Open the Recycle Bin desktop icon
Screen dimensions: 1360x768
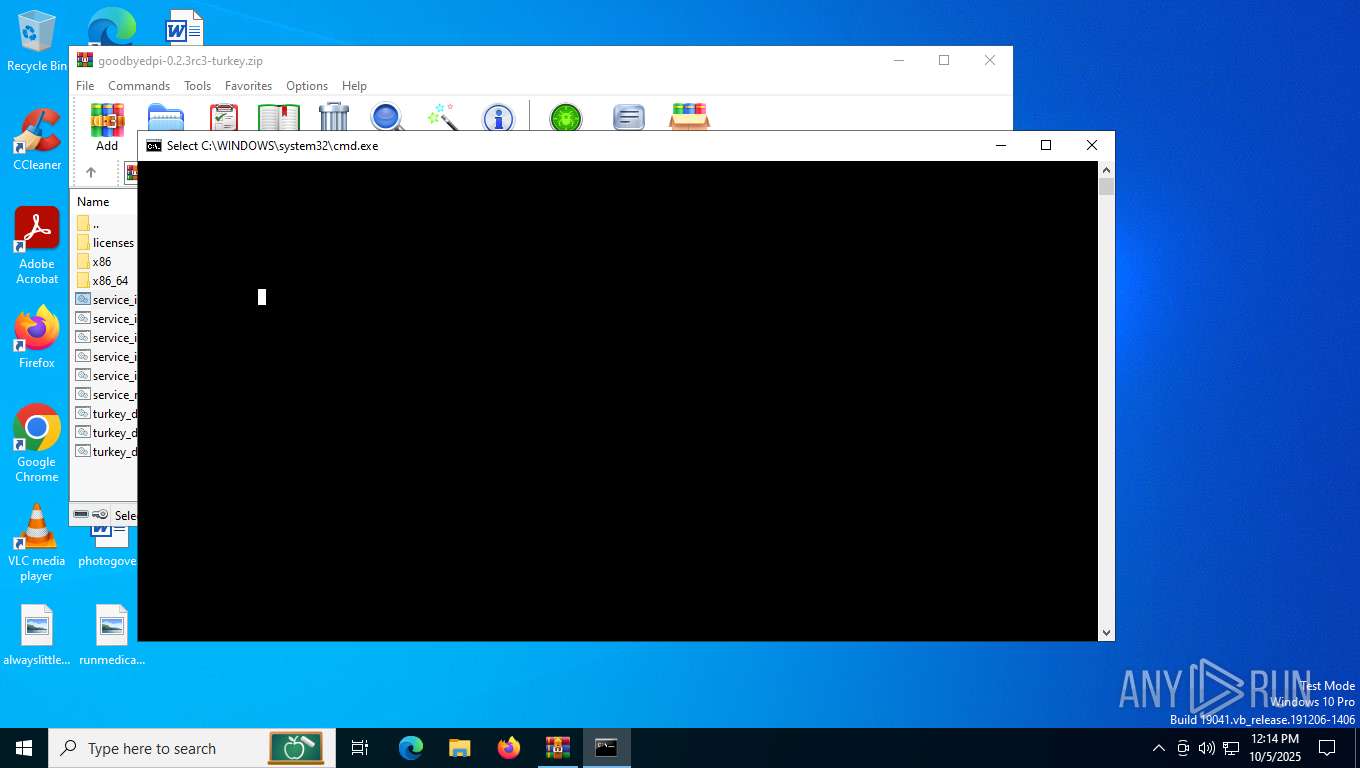pos(37,42)
